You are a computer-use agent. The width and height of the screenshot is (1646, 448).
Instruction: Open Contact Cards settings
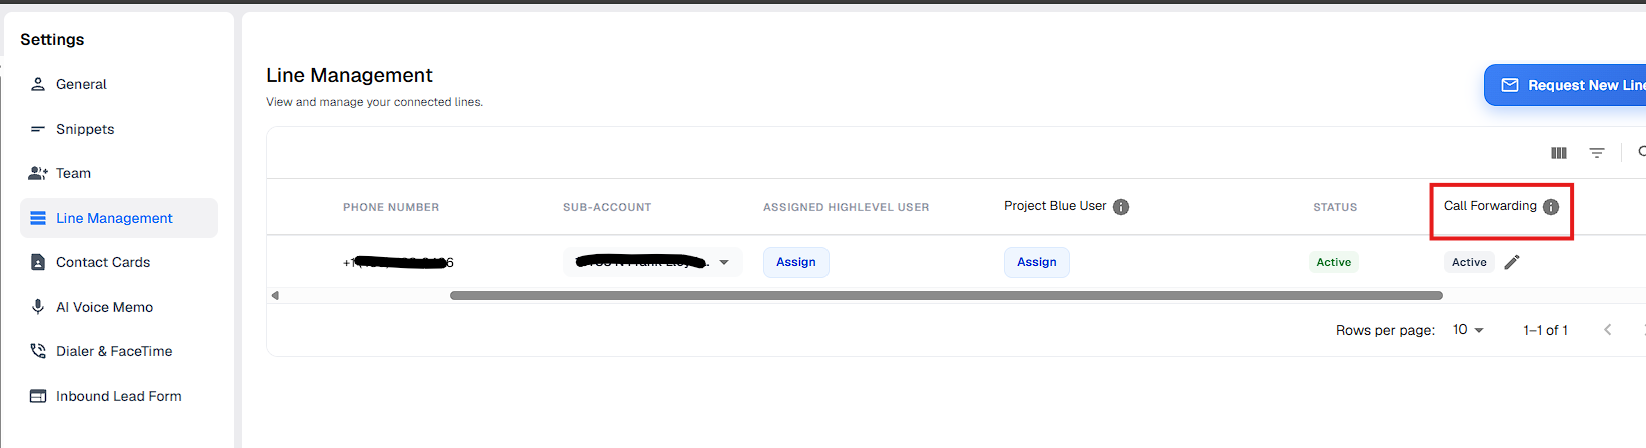pos(119,262)
